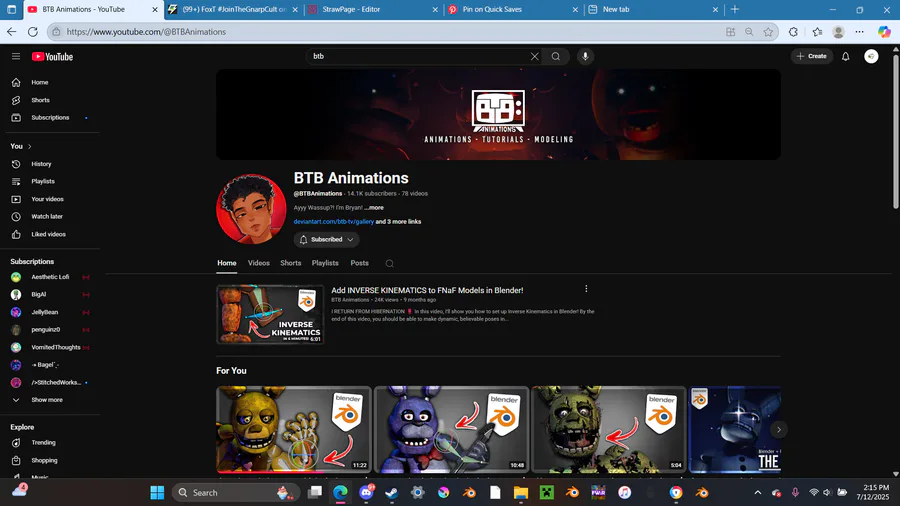
Task: Open Minecraft from the taskbar
Action: point(546,492)
